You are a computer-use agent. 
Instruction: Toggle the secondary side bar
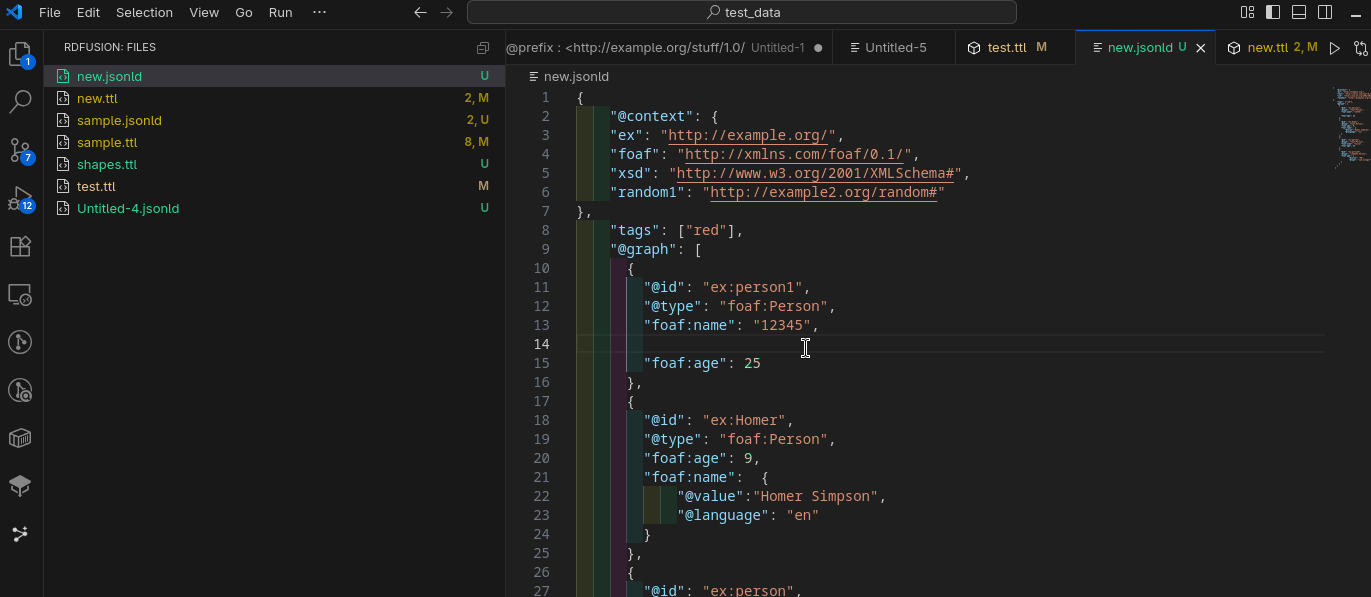[1324, 10]
